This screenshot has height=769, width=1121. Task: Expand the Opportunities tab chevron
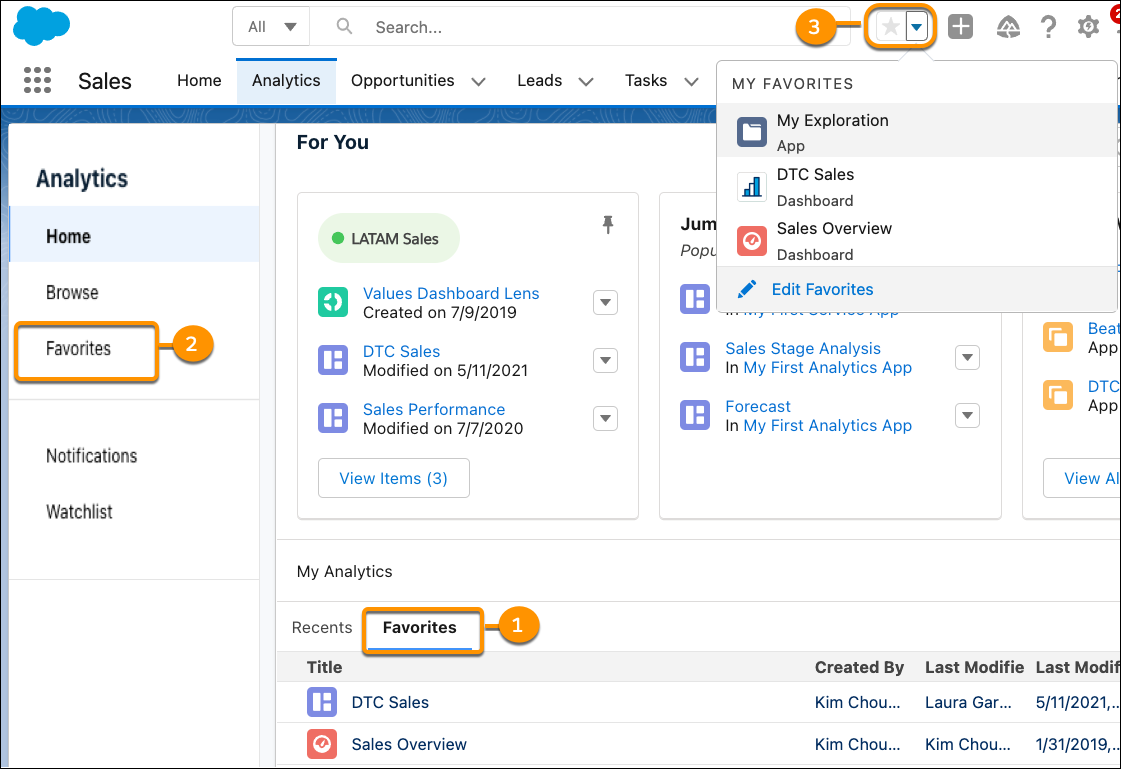478,81
